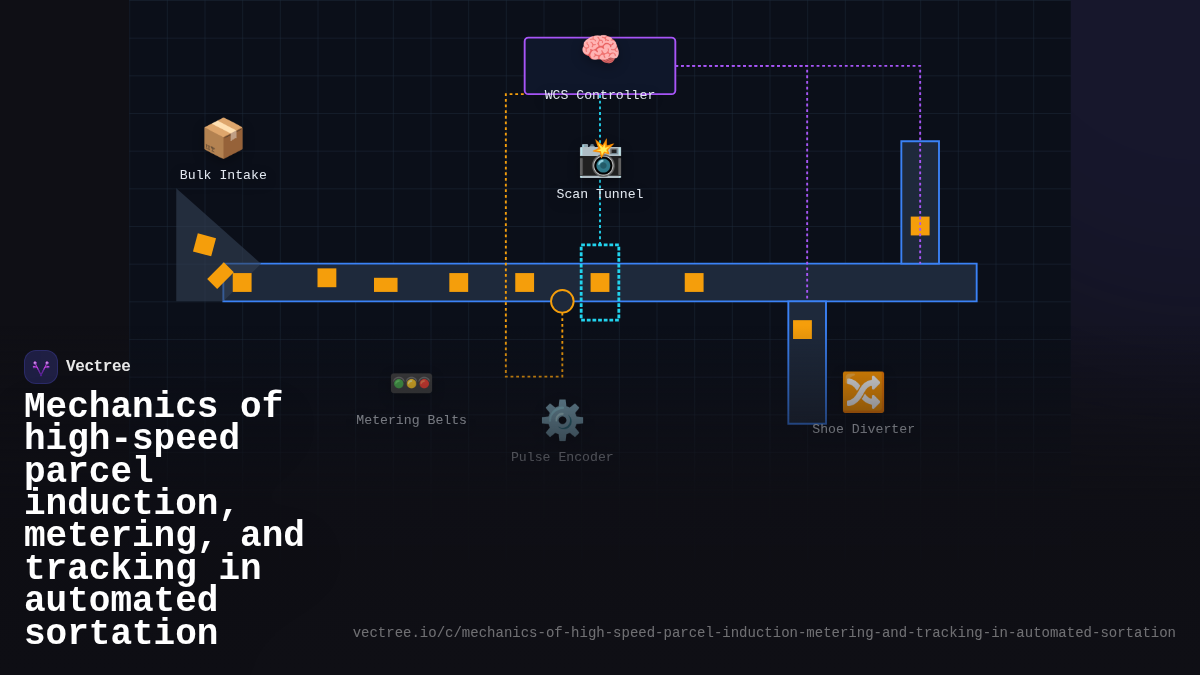Open the vectree.io article link
This screenshot has width=1200, height=675.
(764, 632)
